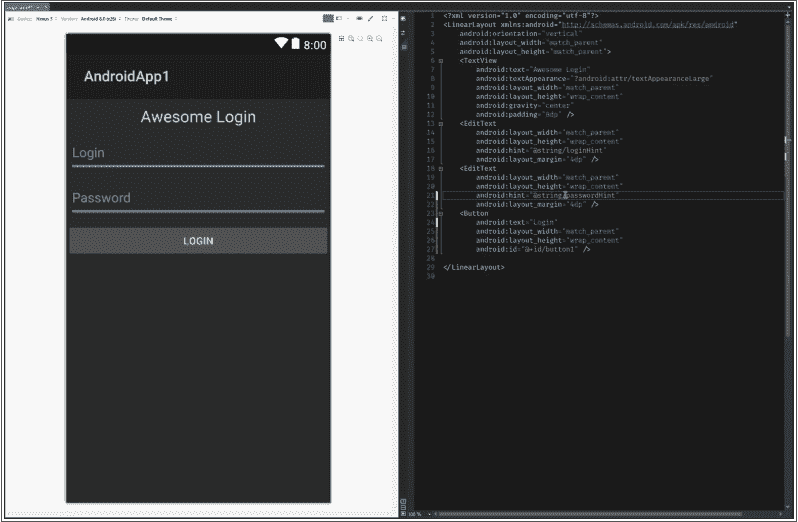The height and width of the screenshot is (522, 798).
Task: Click the horizontal split icon at the splitter bottom
Action: [403, 507]
